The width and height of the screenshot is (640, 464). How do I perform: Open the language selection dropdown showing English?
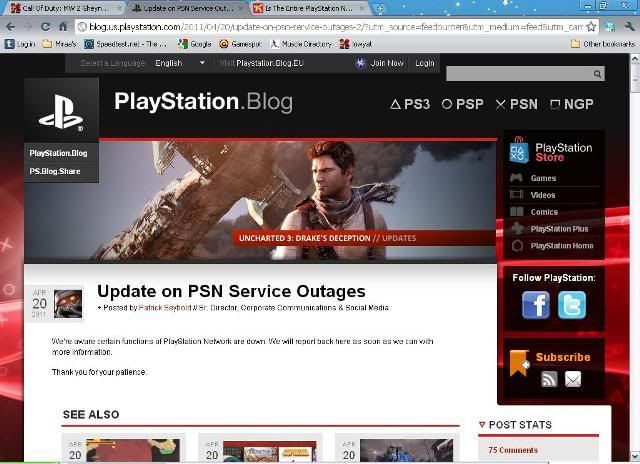[180, 63]
